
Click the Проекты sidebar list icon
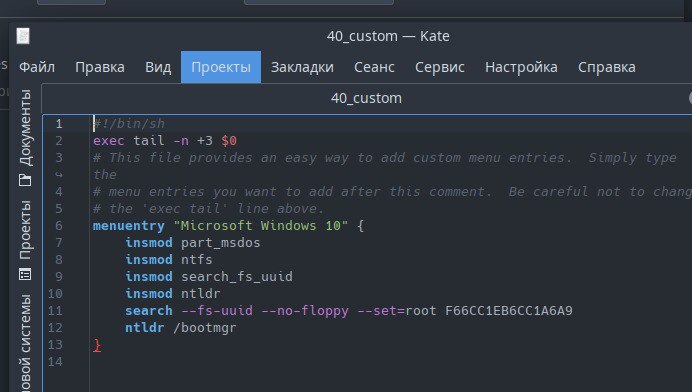(25, 275)
